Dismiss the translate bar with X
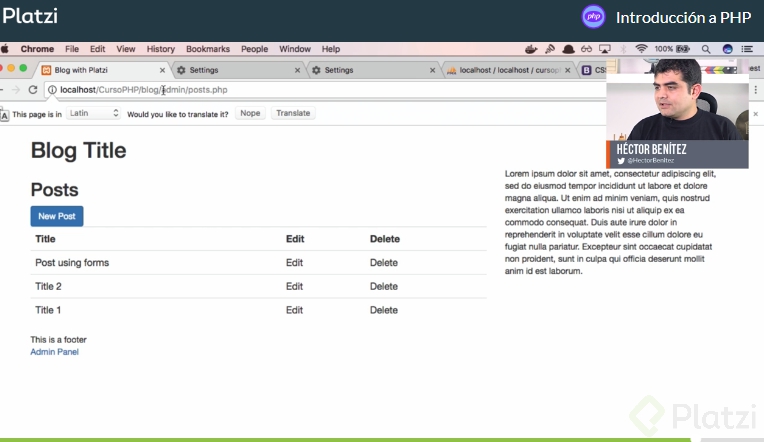764x442 pixels. coord(756,114)
